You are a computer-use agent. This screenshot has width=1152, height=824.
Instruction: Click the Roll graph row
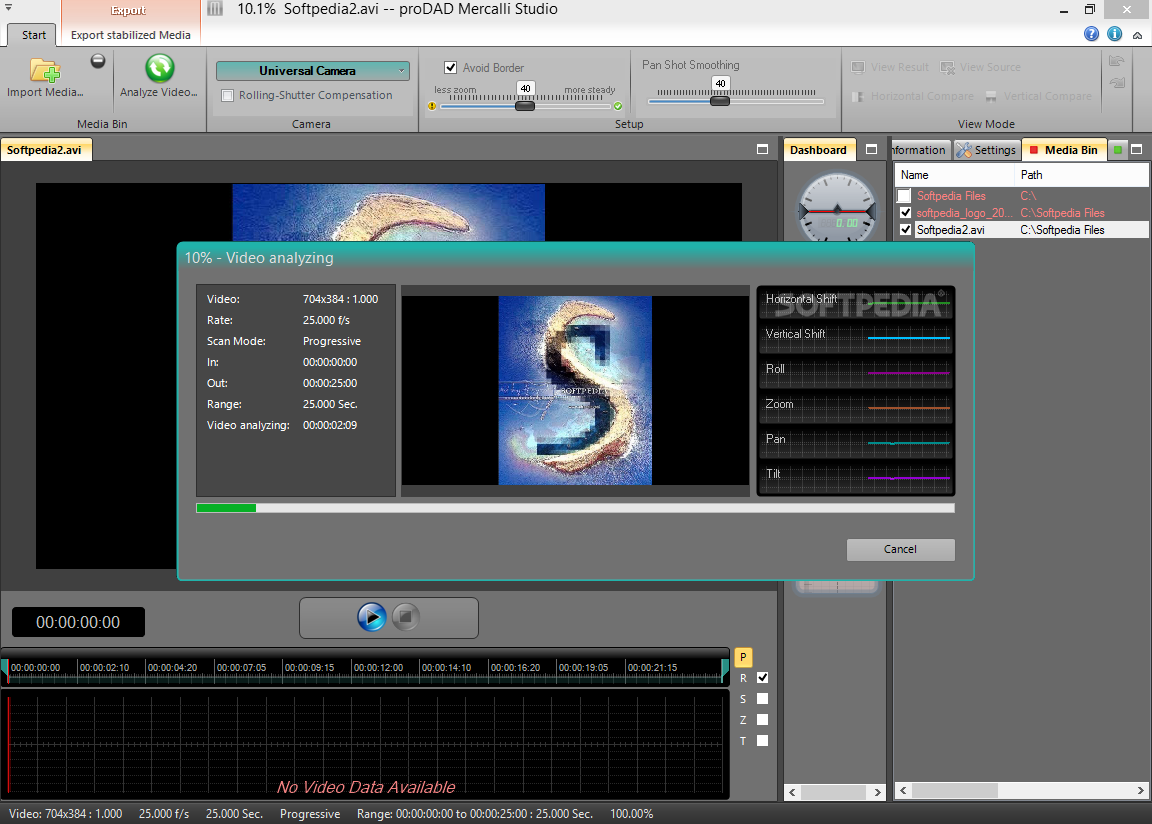coord(855,372)
